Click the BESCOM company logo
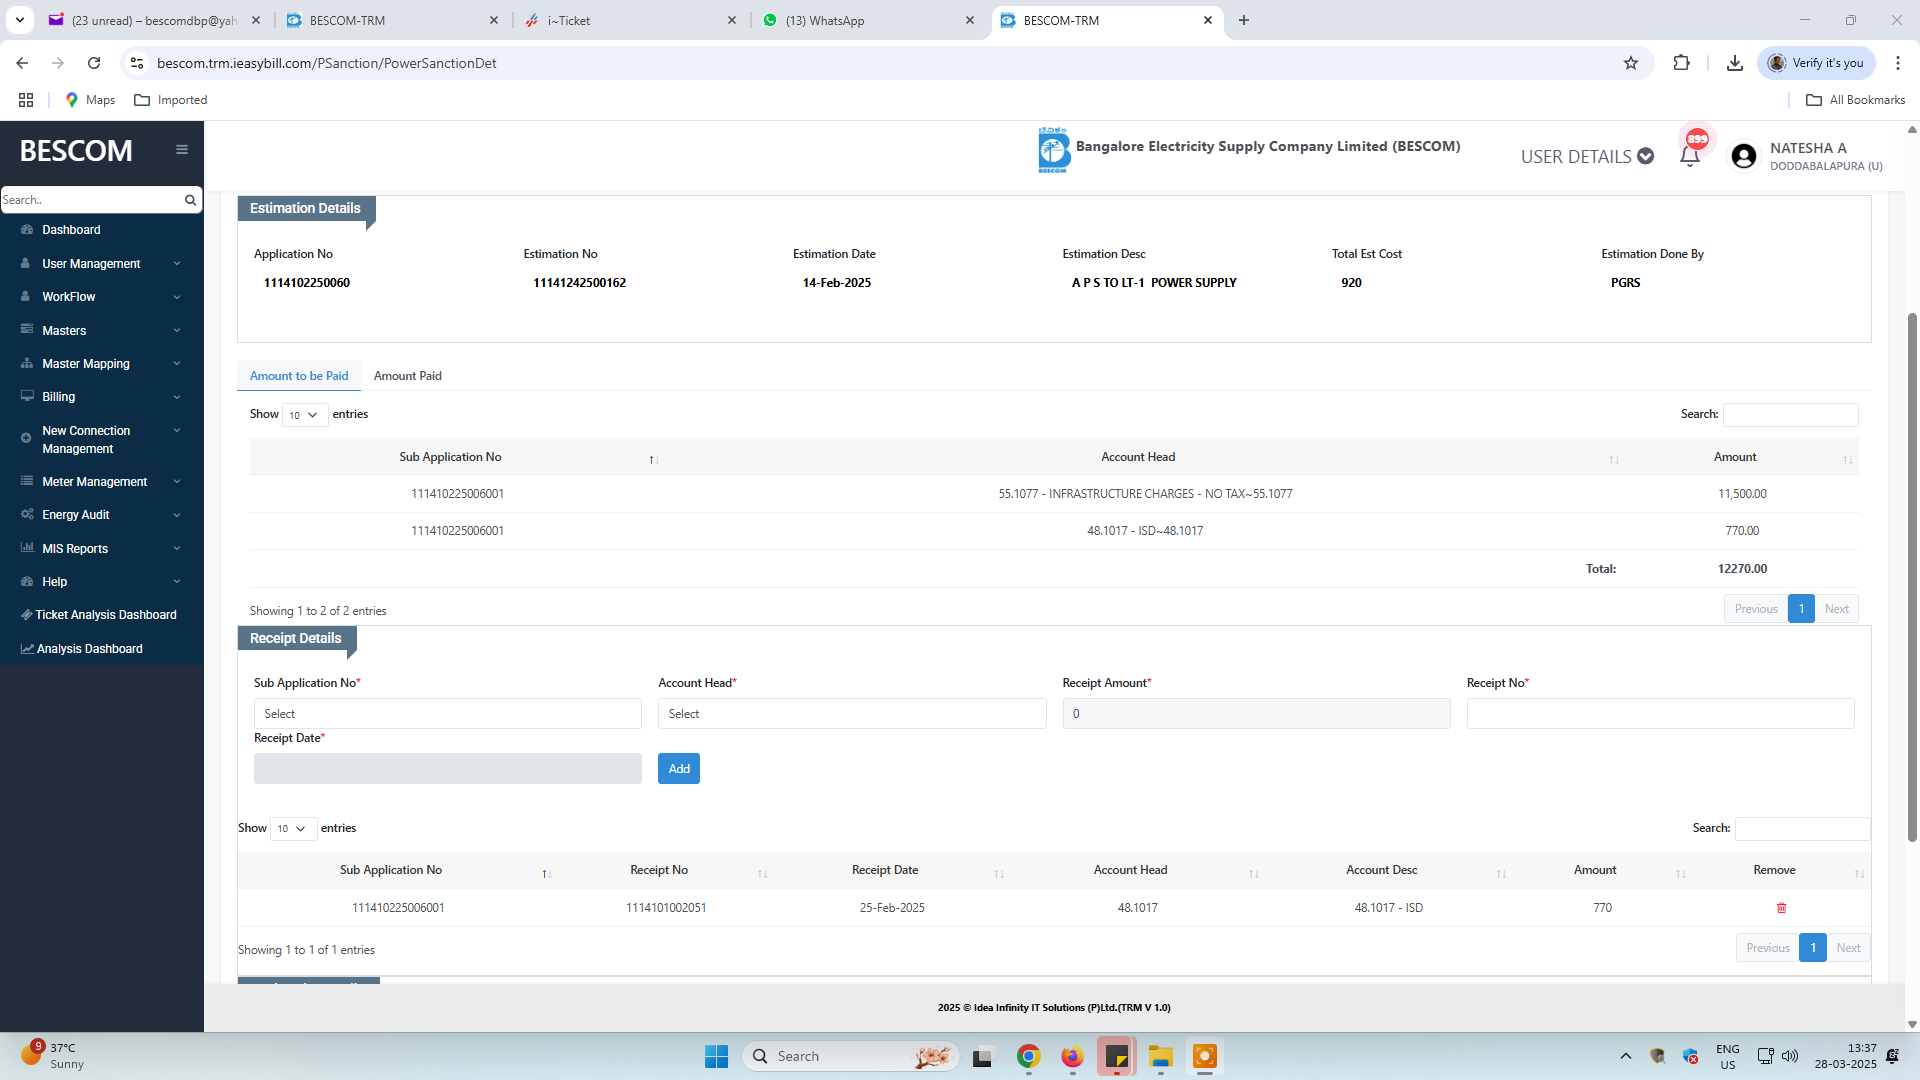Image resolution: width=1920 pixels, height=1080 pixels. 1053,150
